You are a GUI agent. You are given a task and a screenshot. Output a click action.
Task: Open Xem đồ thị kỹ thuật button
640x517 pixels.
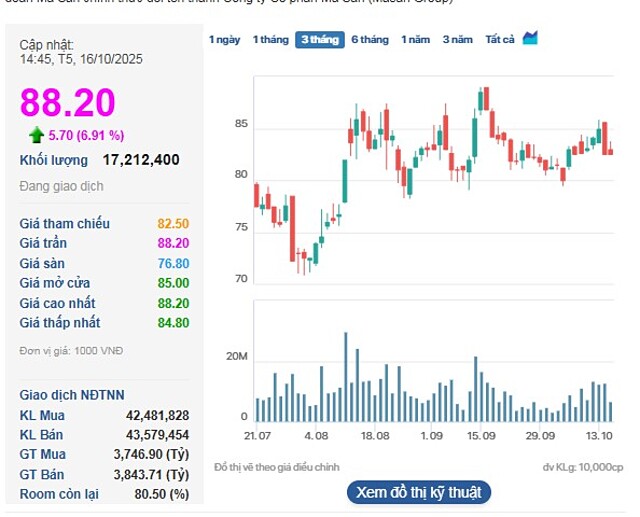point(419,492)
